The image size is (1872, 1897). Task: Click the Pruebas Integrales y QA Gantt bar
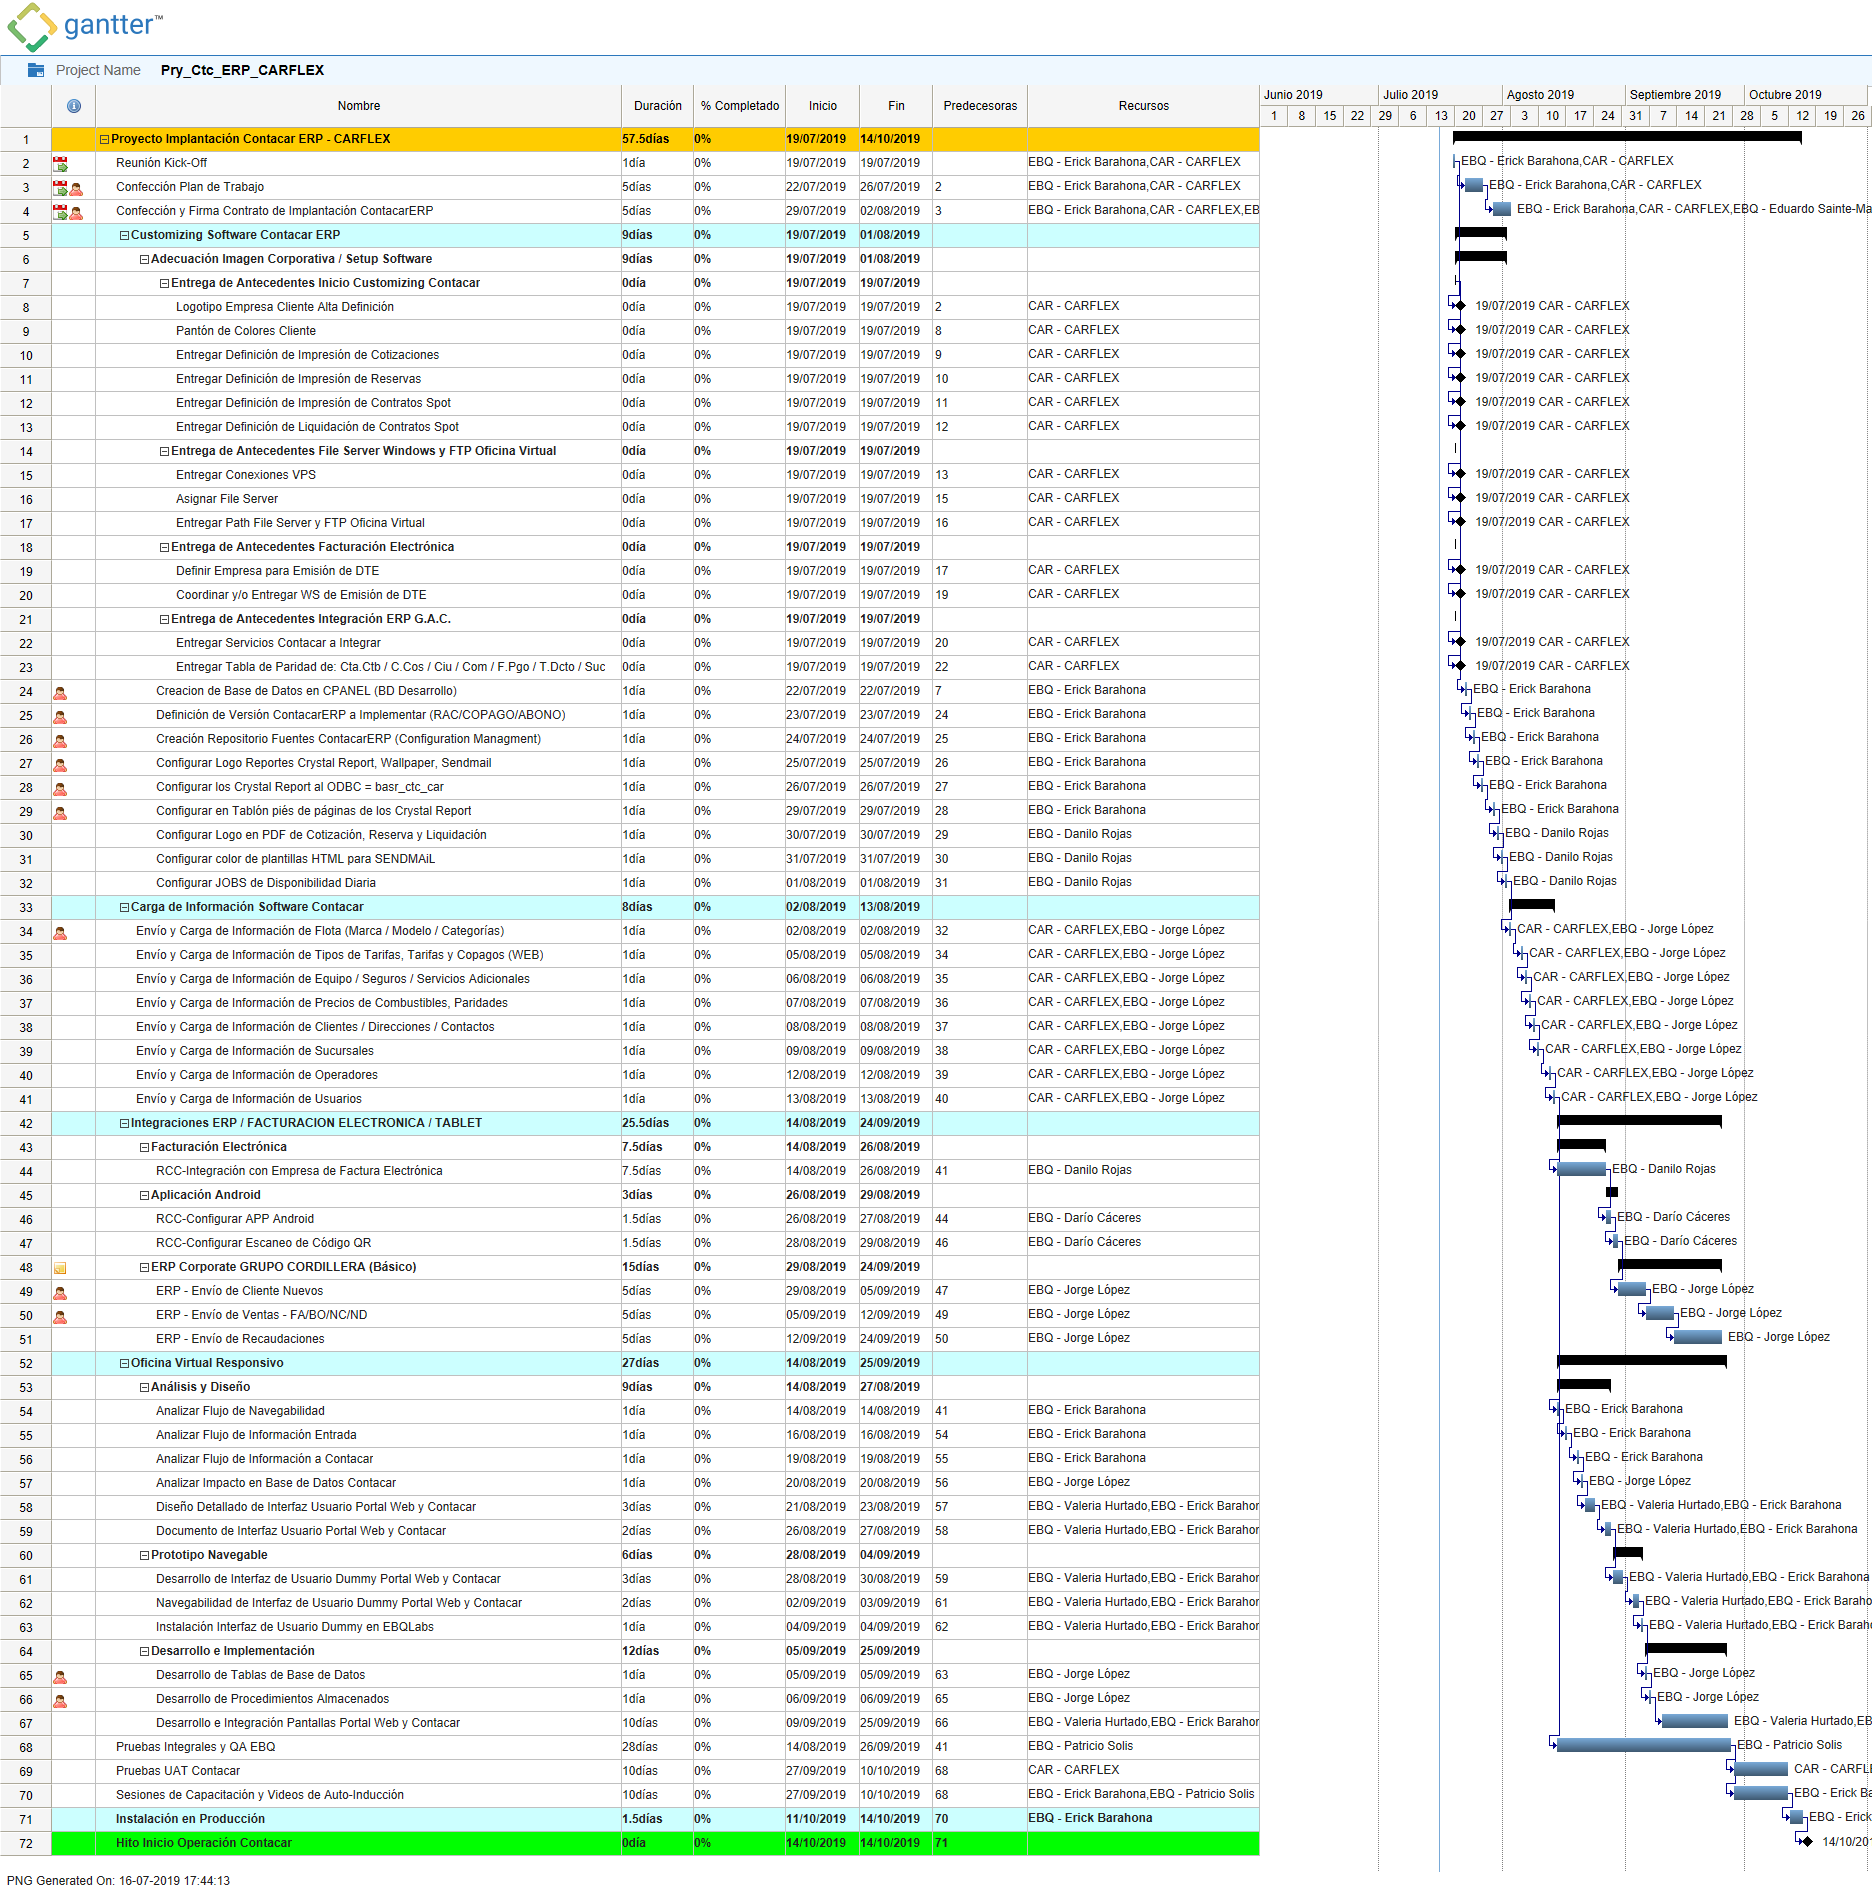point(1643,1745)
